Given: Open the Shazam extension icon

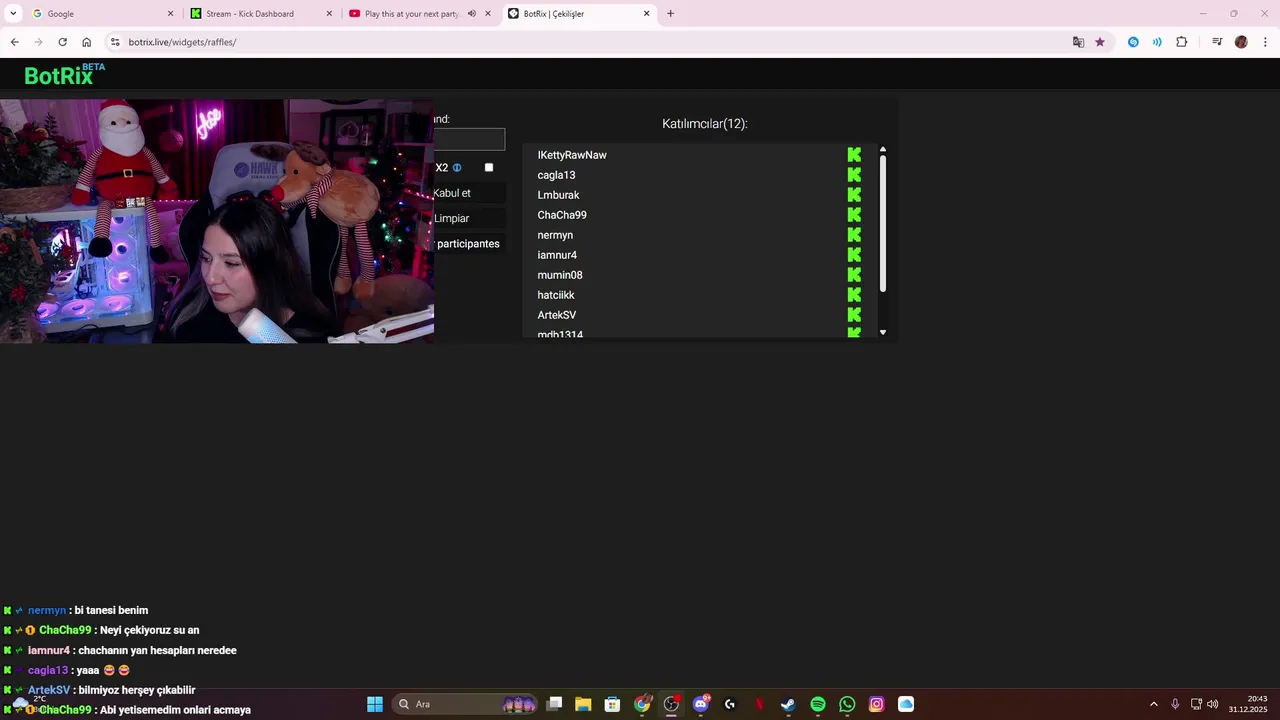Looking at the screenshot, I should 1133,42.
